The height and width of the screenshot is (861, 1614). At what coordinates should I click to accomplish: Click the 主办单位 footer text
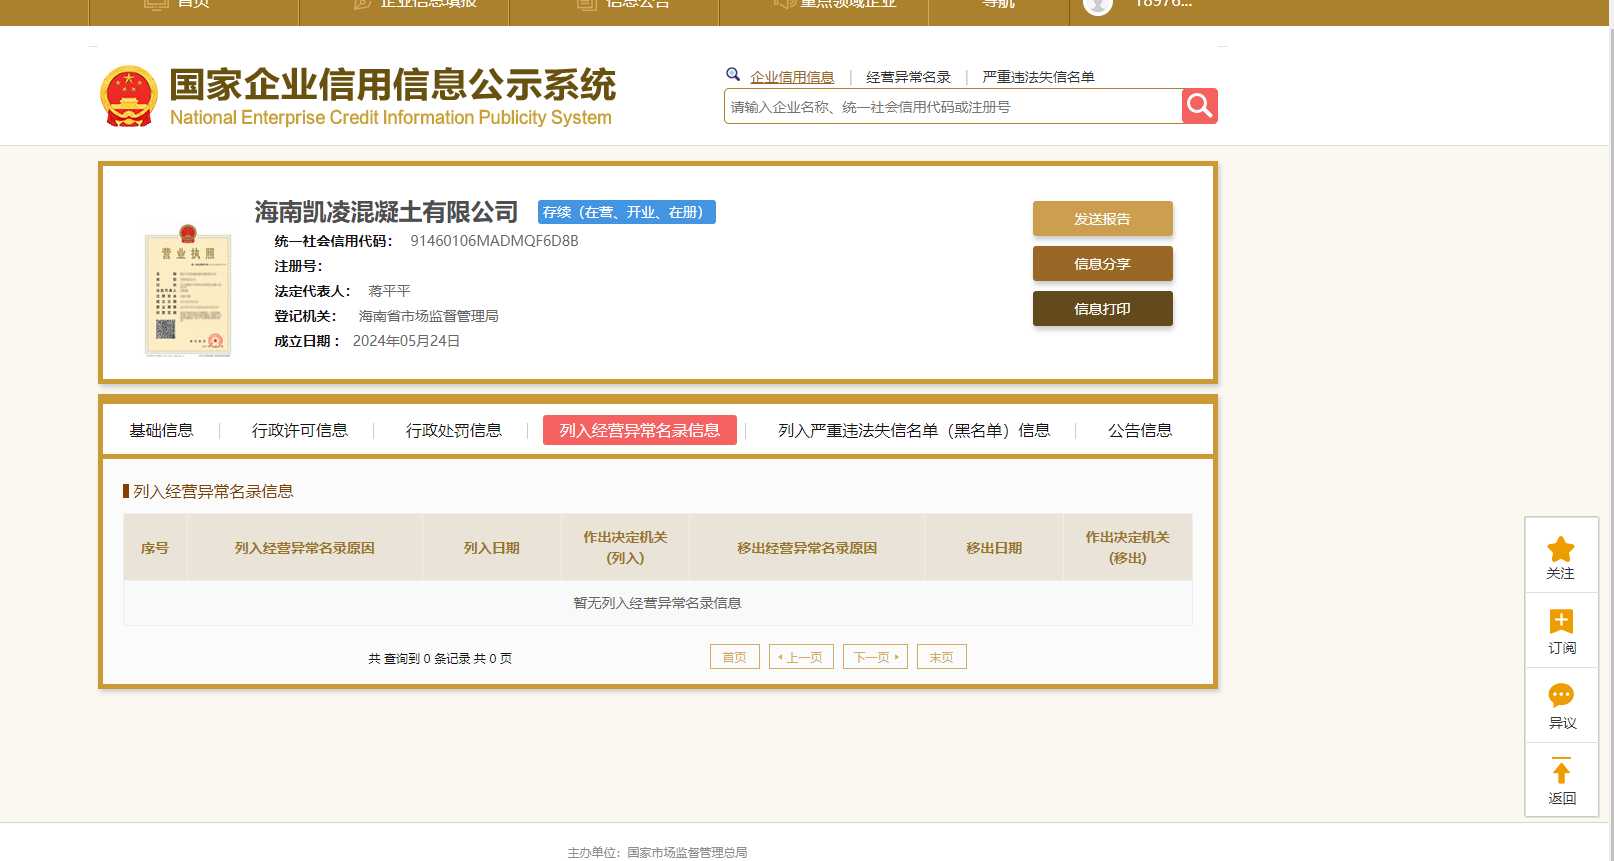657,852
